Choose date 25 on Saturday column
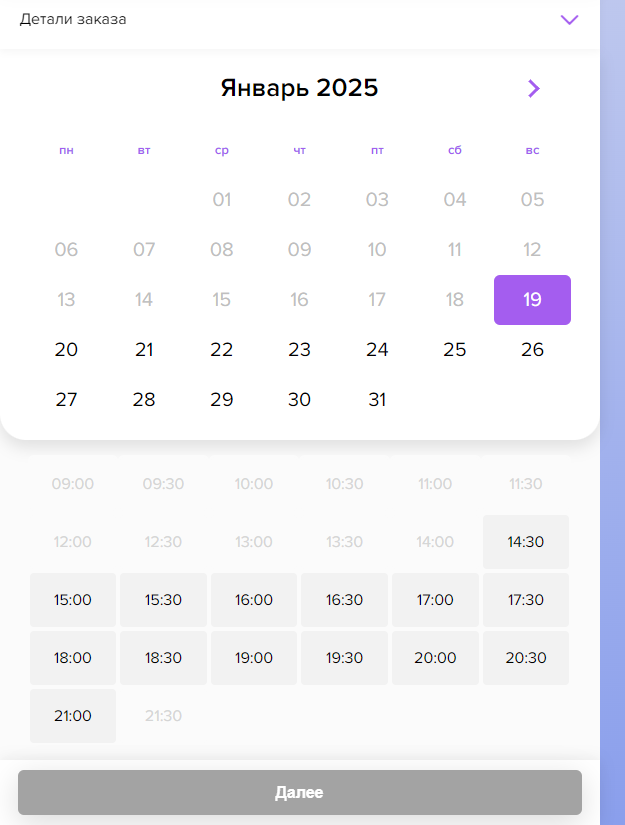 coord(455,350)
